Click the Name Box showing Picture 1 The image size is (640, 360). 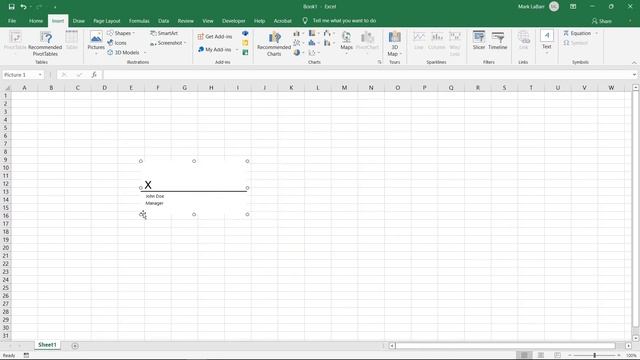[x=20, y=75]
